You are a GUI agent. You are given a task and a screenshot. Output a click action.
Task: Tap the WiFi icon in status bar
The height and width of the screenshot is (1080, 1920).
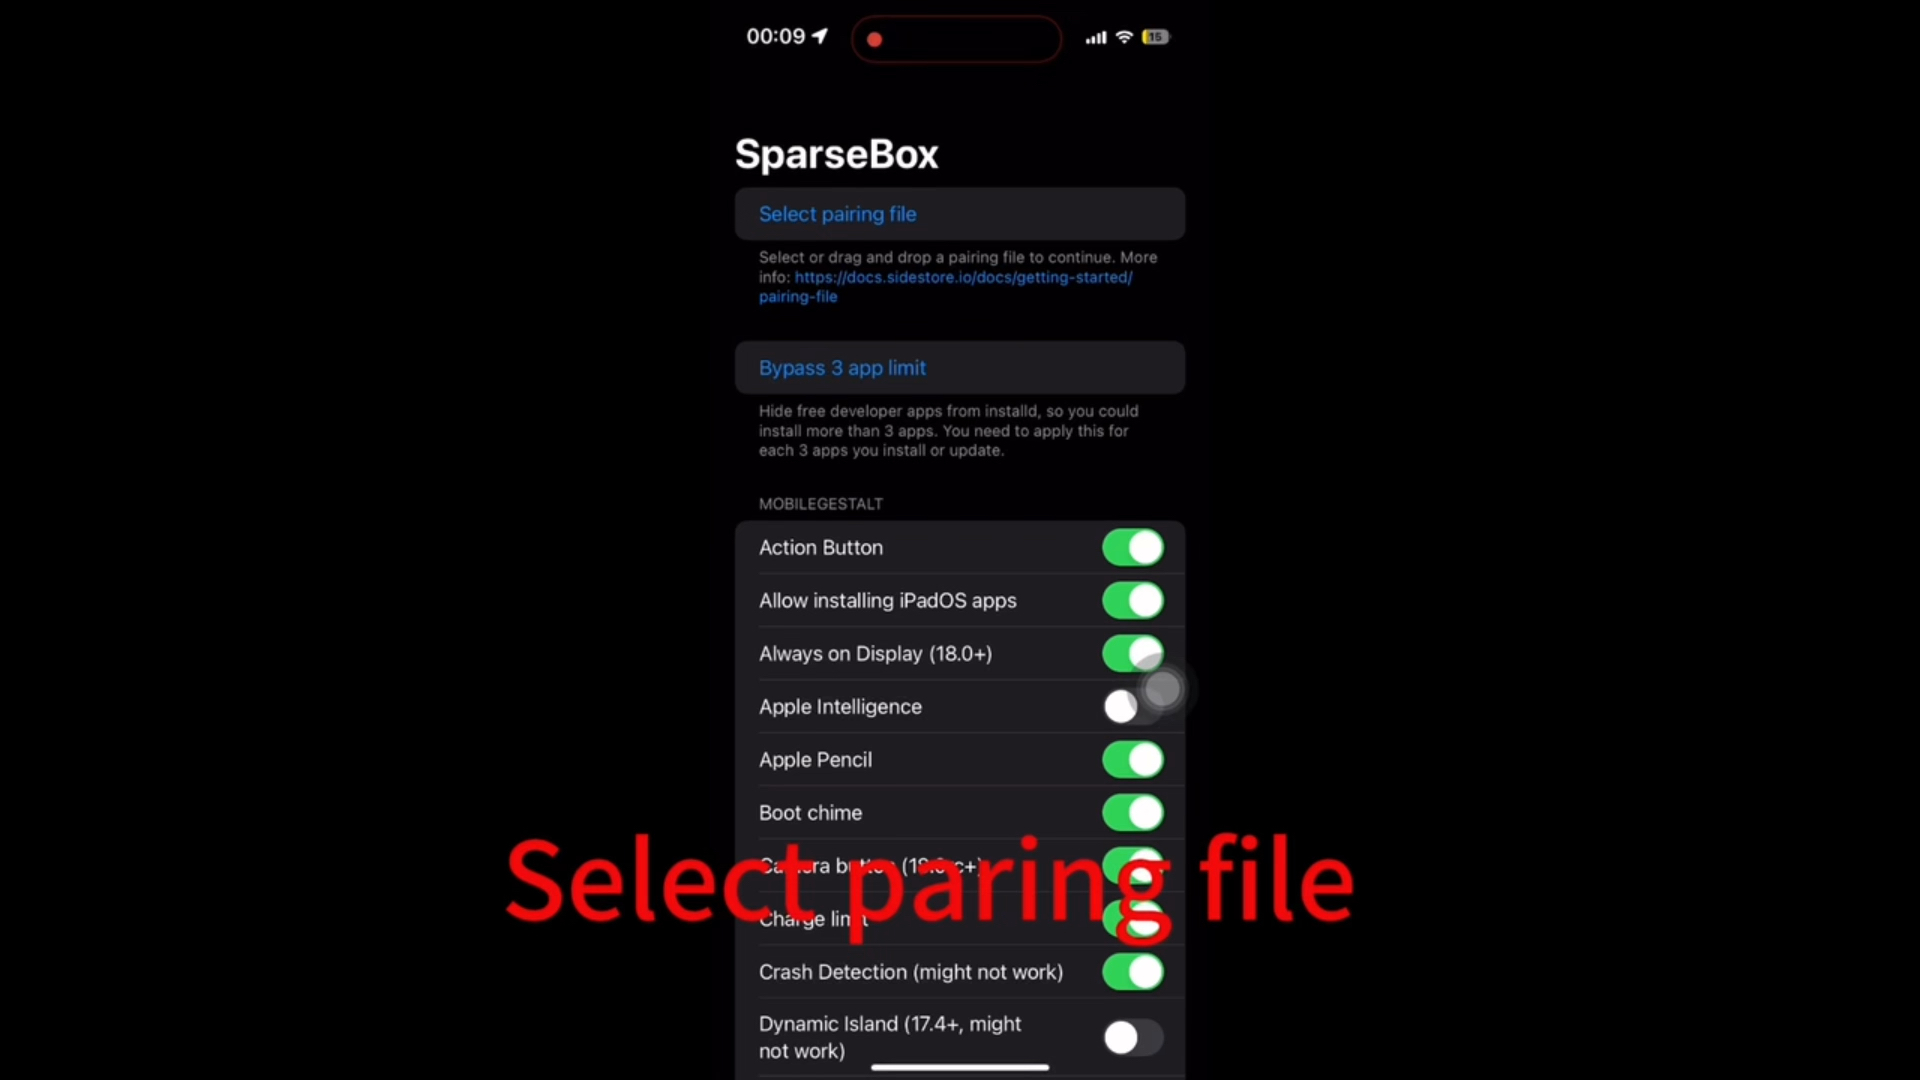[1124, 36]
